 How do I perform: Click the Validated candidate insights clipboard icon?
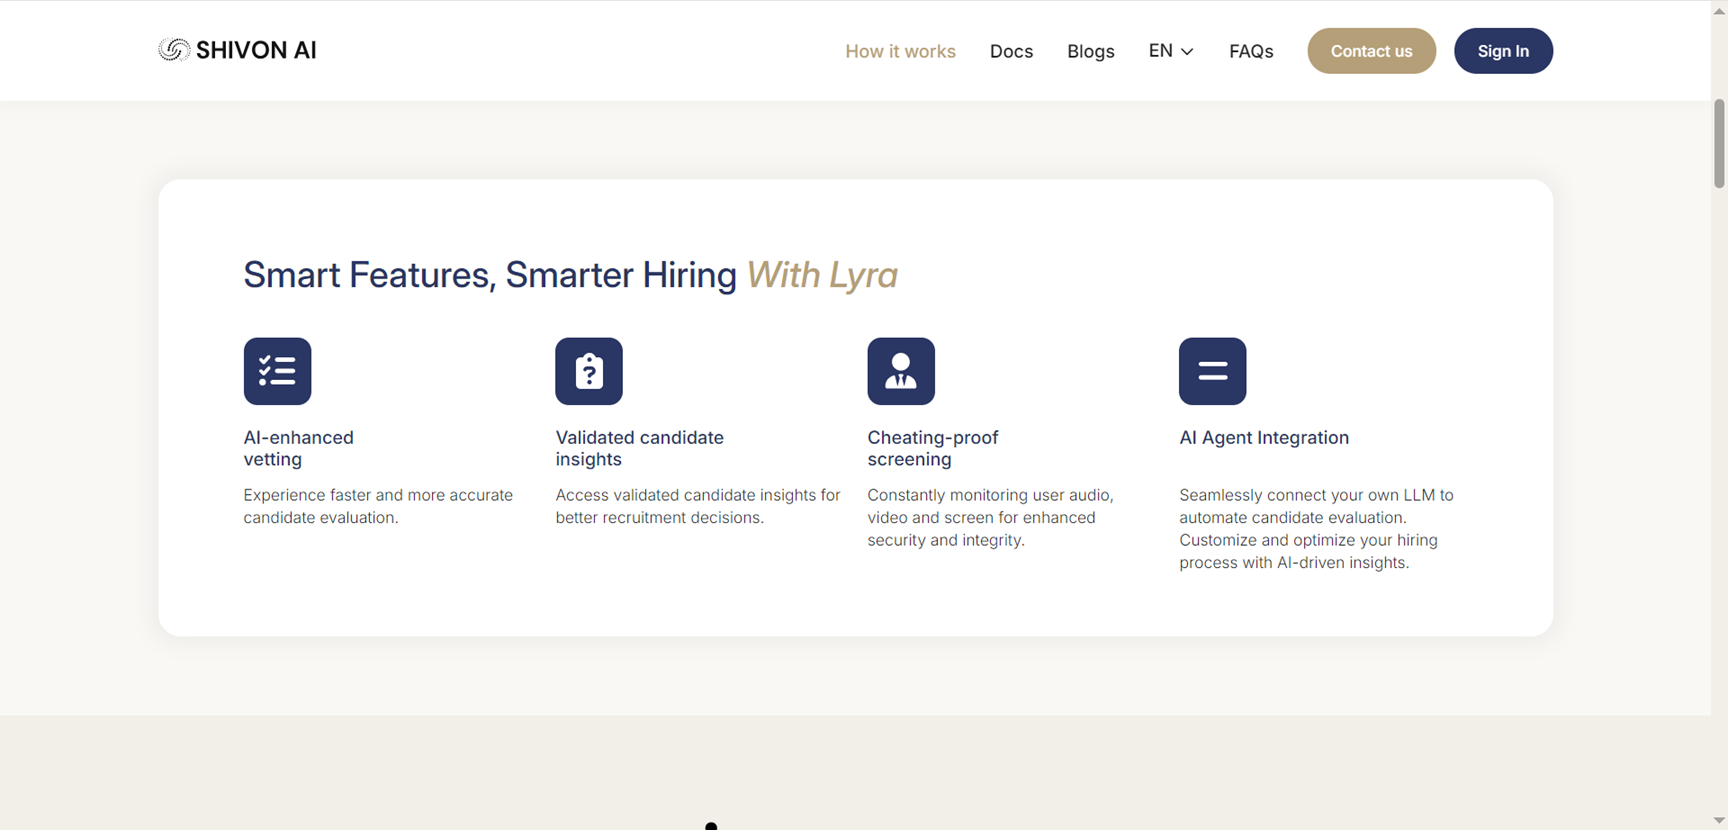tap(589, 371)
